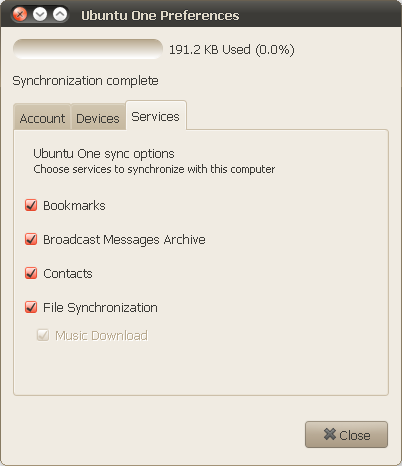Click the Ubuntu One sync options heading
The height and width of the screenshot is (466, 402).
(x=104, y=154)
